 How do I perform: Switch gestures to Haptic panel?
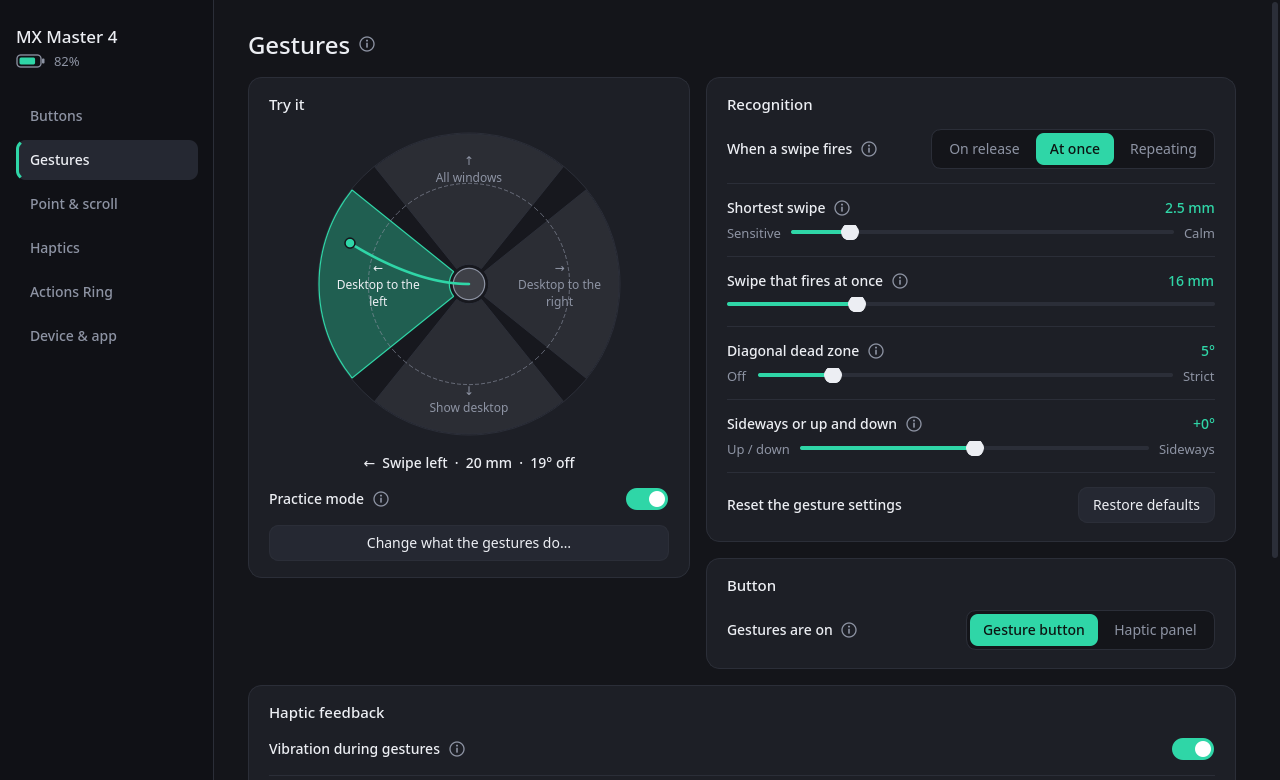tap(1155, 630)
